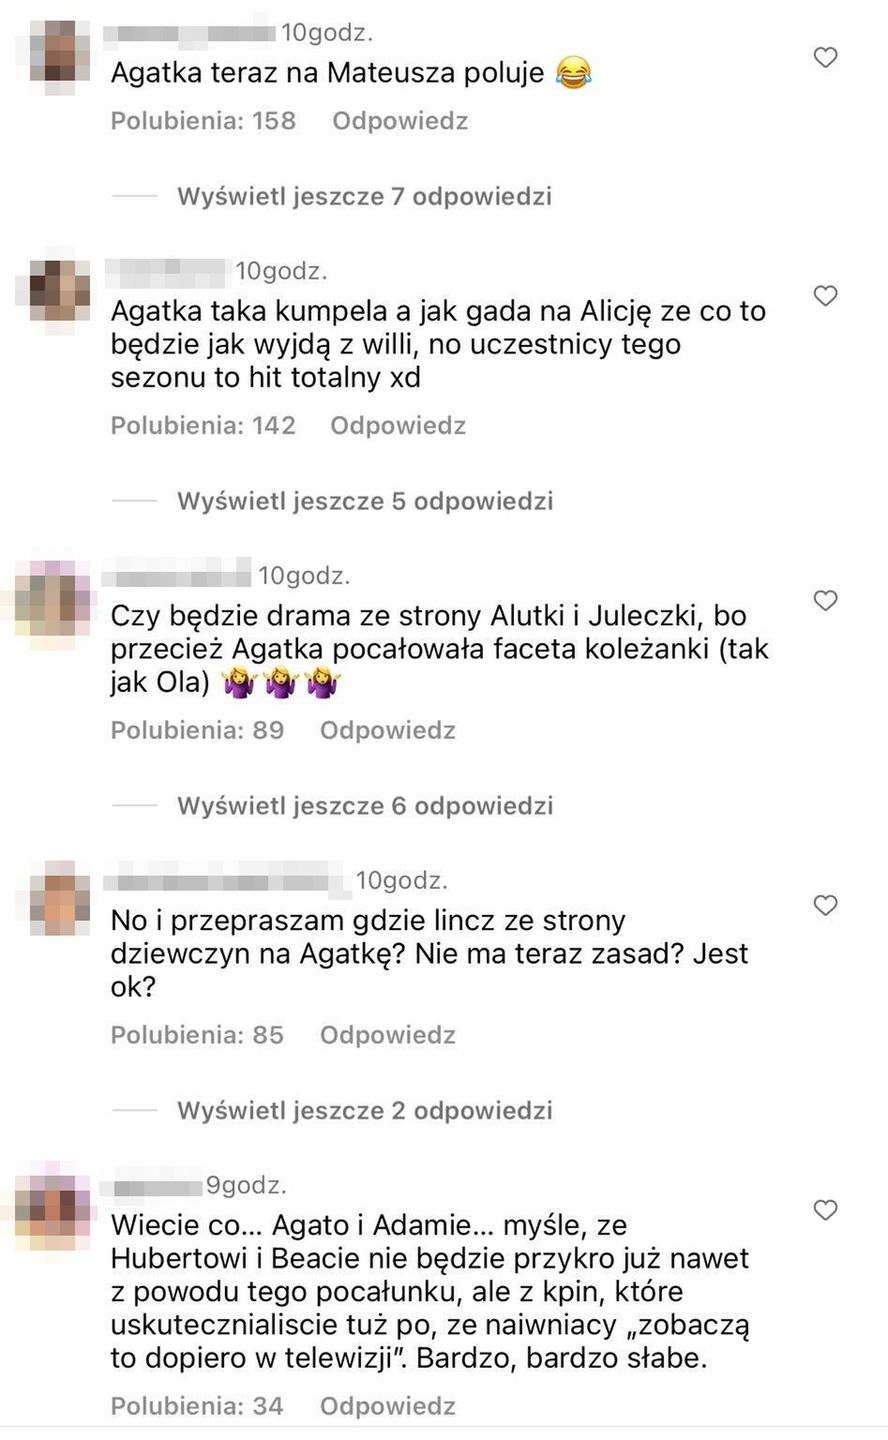
Task: Expand 'Wyświetl jeszcze 2 odpowiedzi'
Action: [x=365, y=1111]
